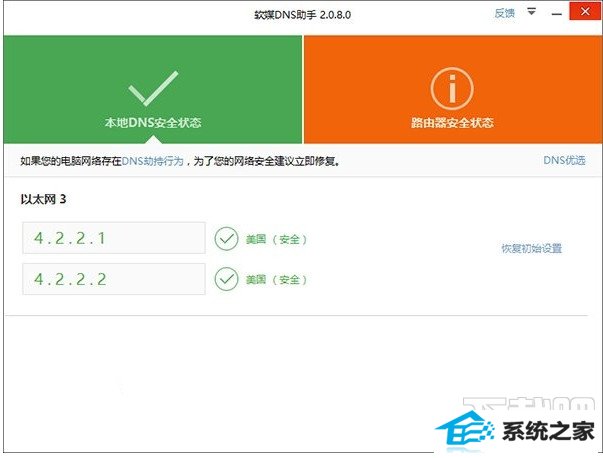Open the title bar dropdown menu arrow
The height and width of the screenshot is (458, 603).
tap(531, 12)
